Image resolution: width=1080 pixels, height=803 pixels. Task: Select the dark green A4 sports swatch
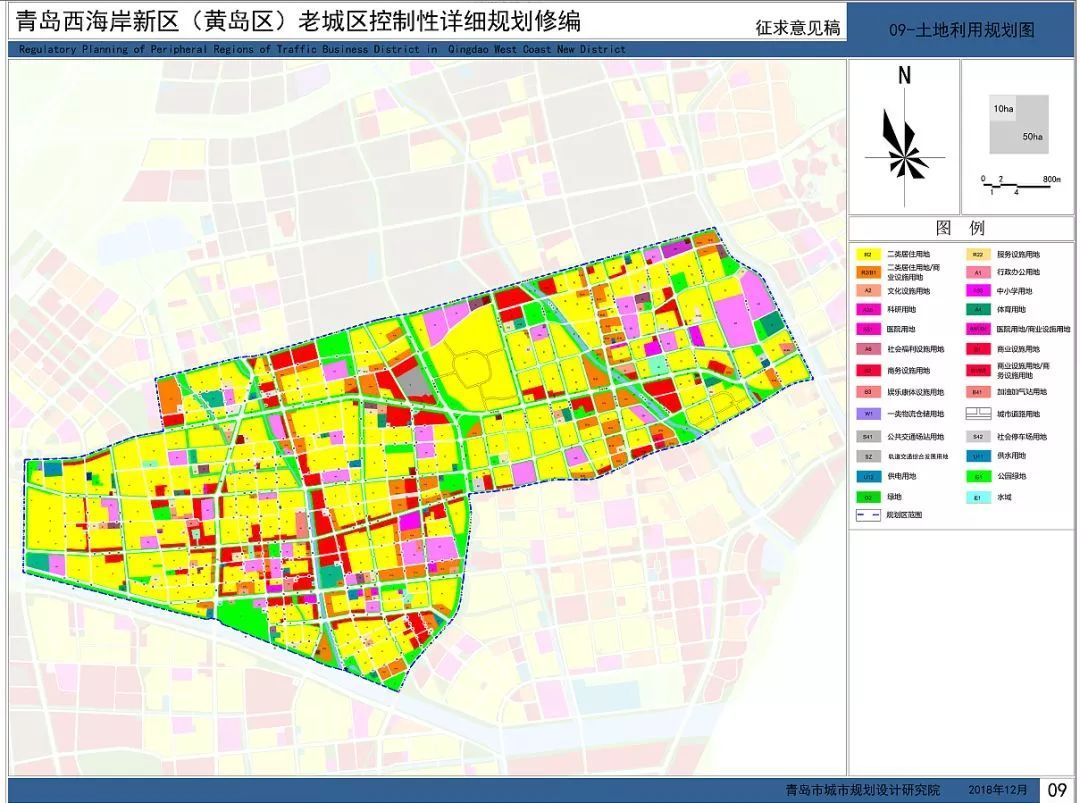(x=978, y=310)
